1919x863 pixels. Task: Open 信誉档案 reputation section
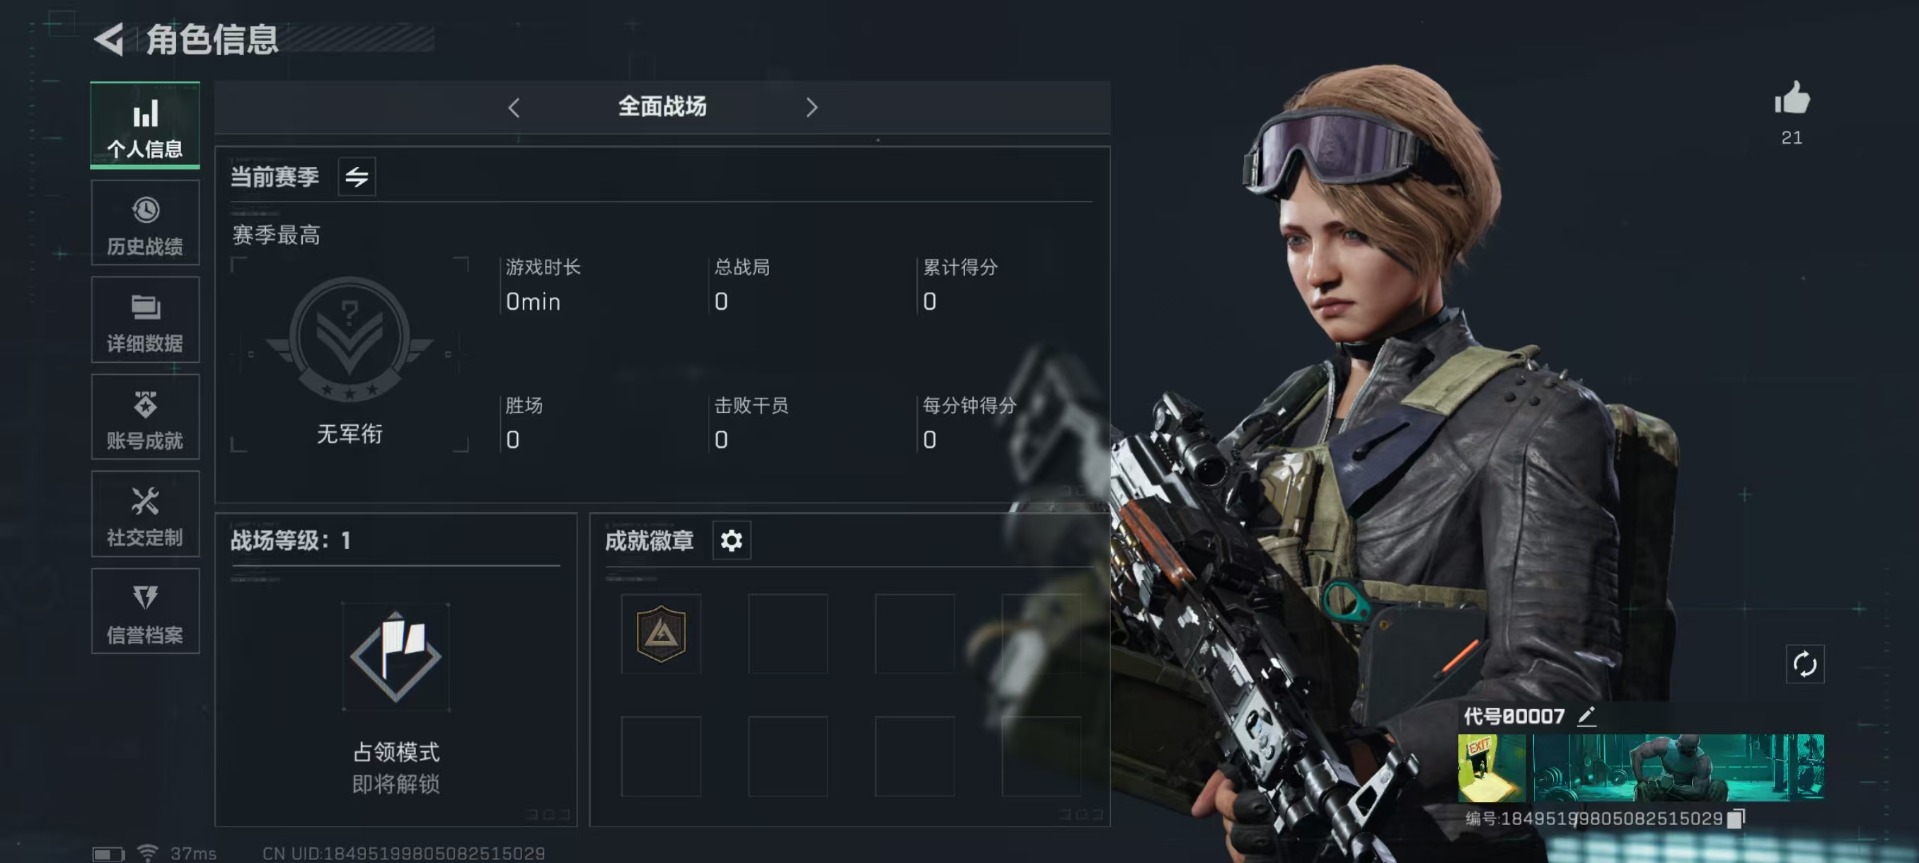[x=145, y=611]
